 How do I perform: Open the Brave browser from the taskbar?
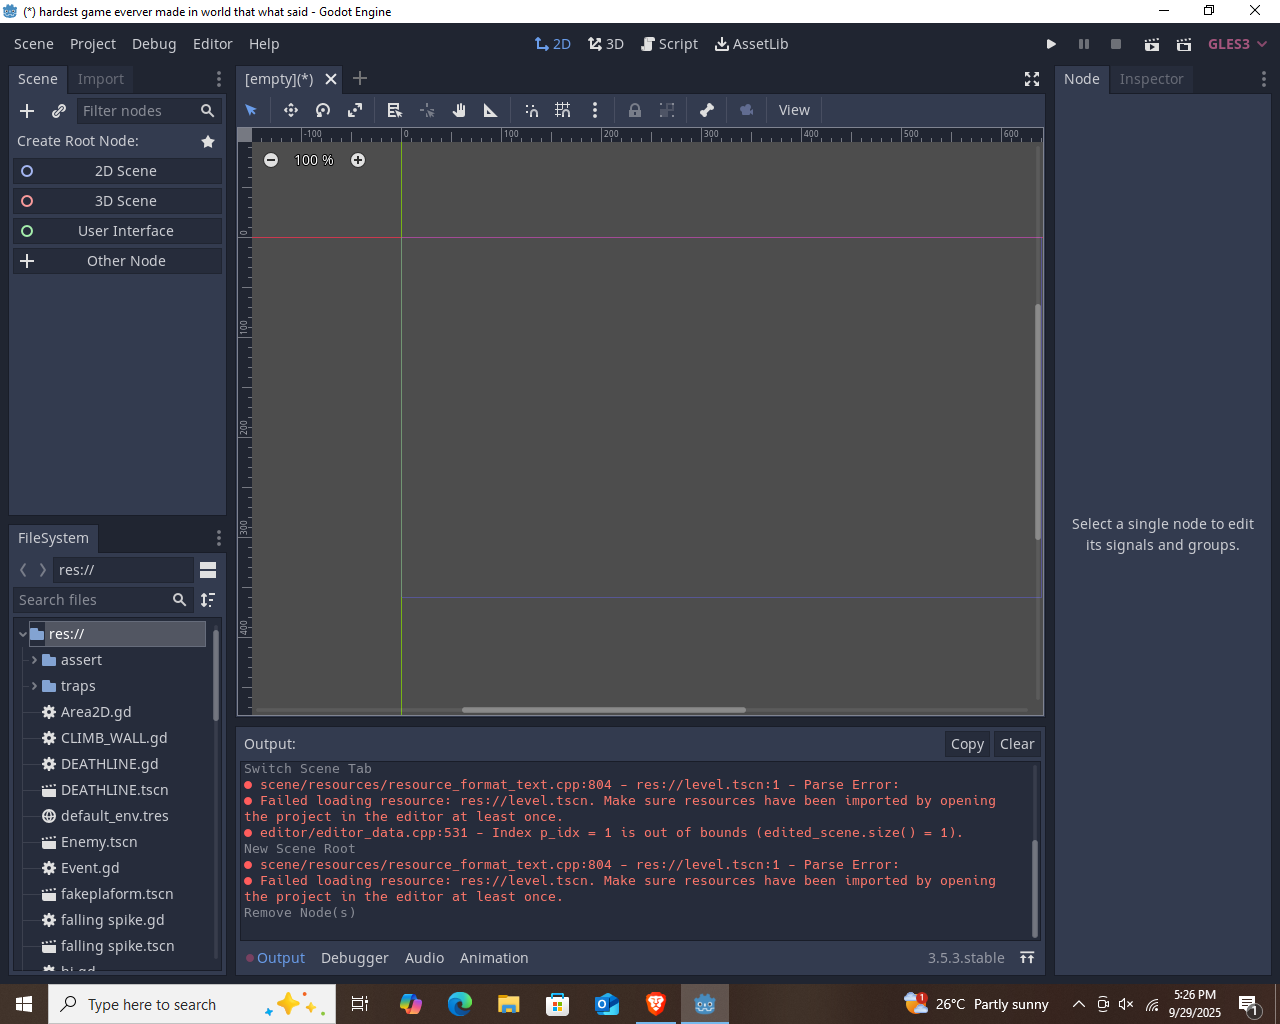coord(656,1004)
